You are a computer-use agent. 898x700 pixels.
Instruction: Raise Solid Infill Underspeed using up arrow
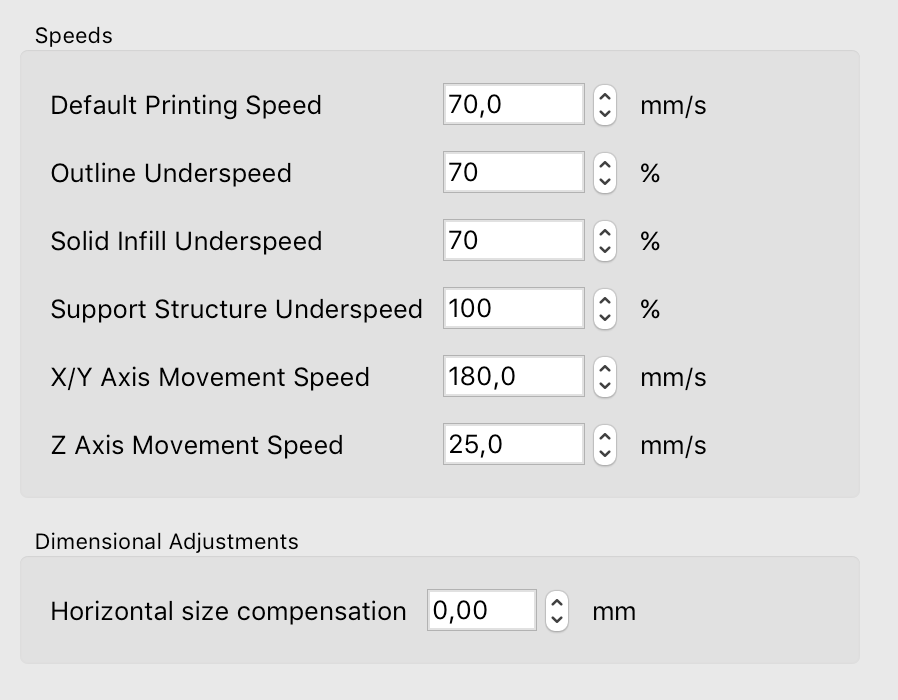click(604, 233)
